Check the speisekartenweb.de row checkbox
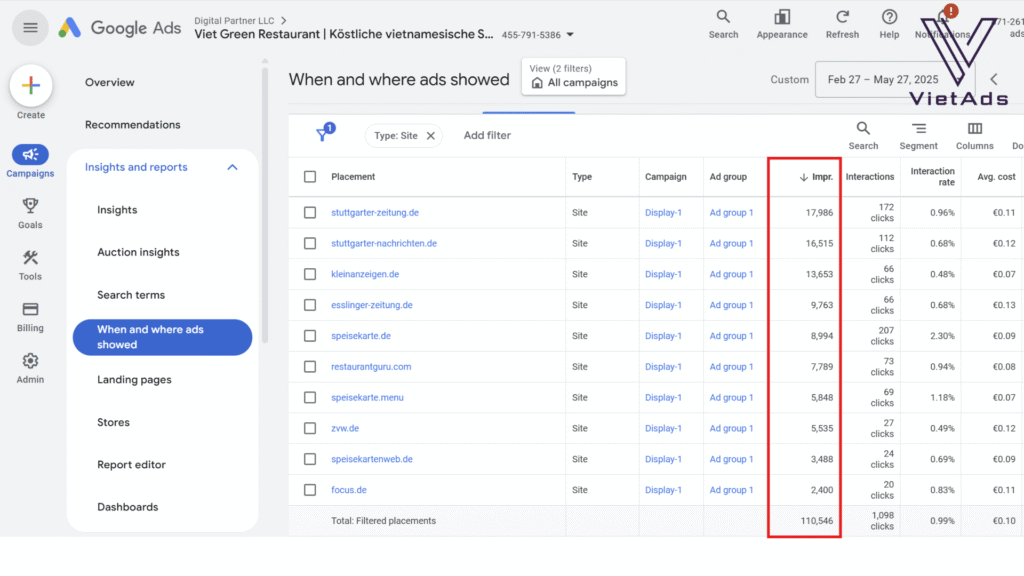Image resolution: width=1024 pixels, height=576 pixels. 310,459
